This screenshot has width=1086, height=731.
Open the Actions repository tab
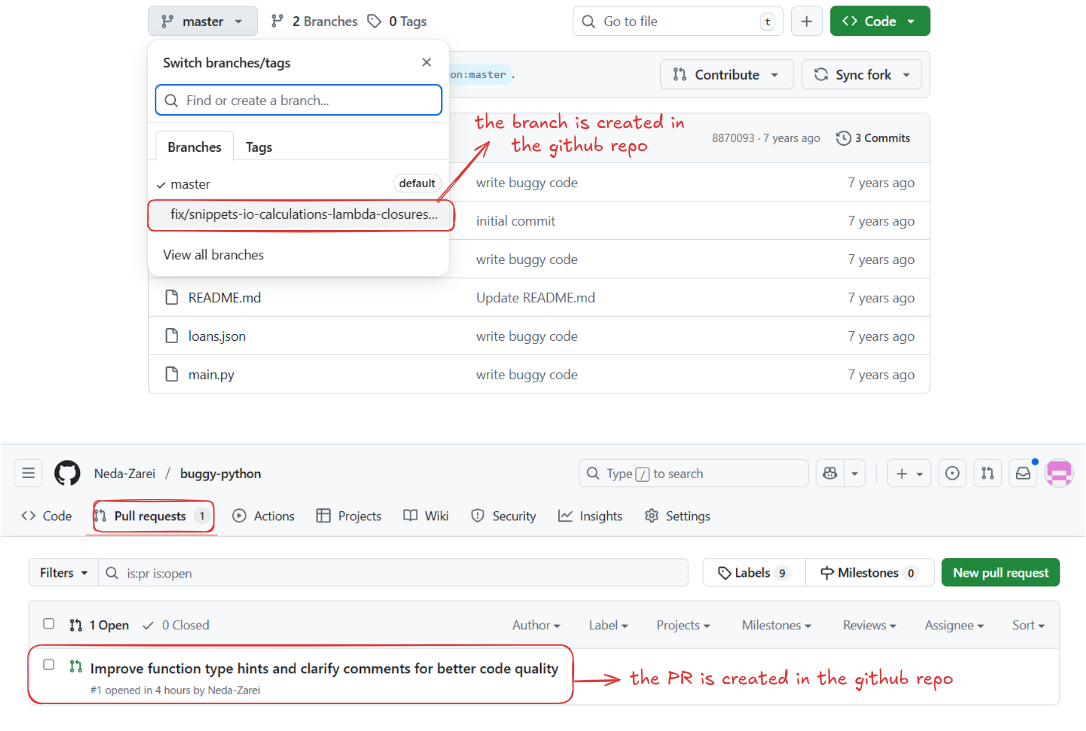[x=264, y=516]
